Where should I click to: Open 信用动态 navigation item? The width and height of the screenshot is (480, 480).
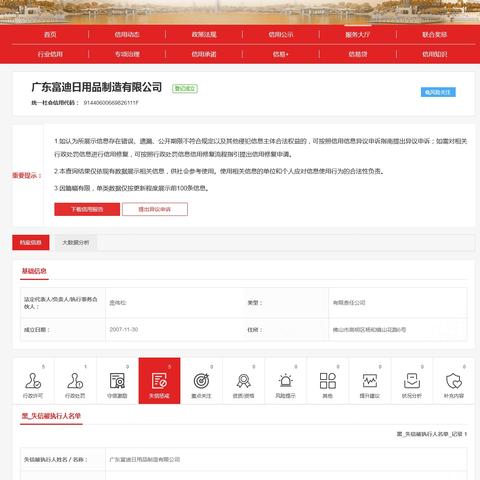pos(127,34)
